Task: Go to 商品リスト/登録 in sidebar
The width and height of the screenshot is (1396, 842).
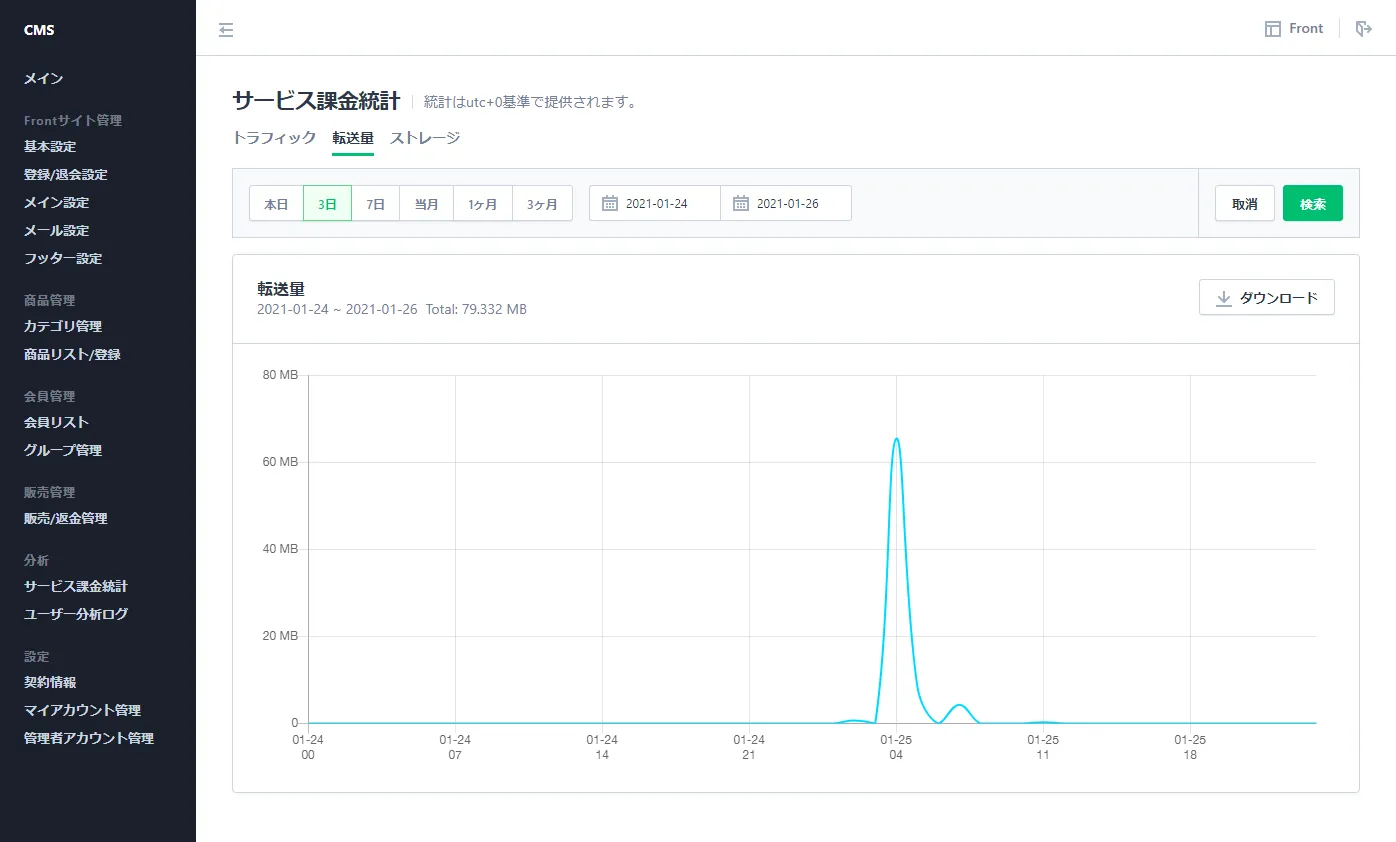Action: point(72,354)
